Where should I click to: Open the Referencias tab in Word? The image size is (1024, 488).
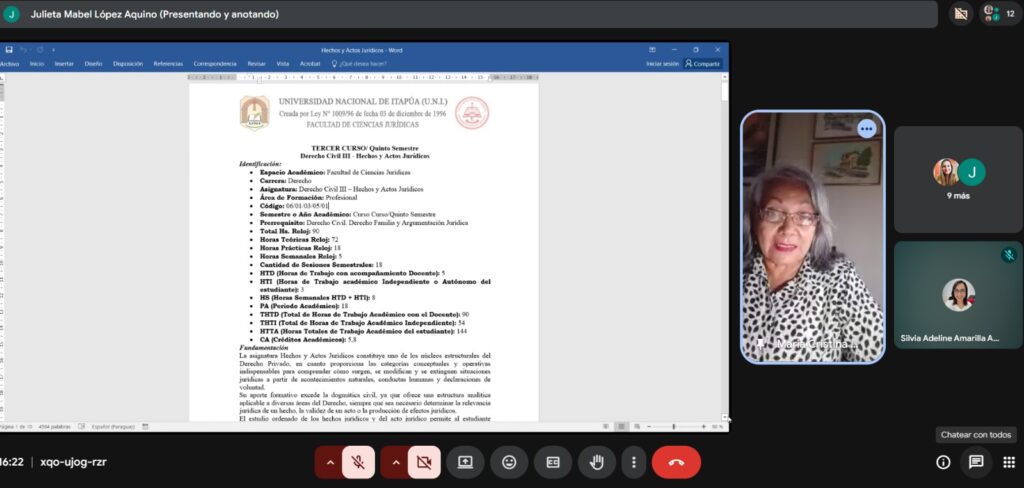click(161, 63)
